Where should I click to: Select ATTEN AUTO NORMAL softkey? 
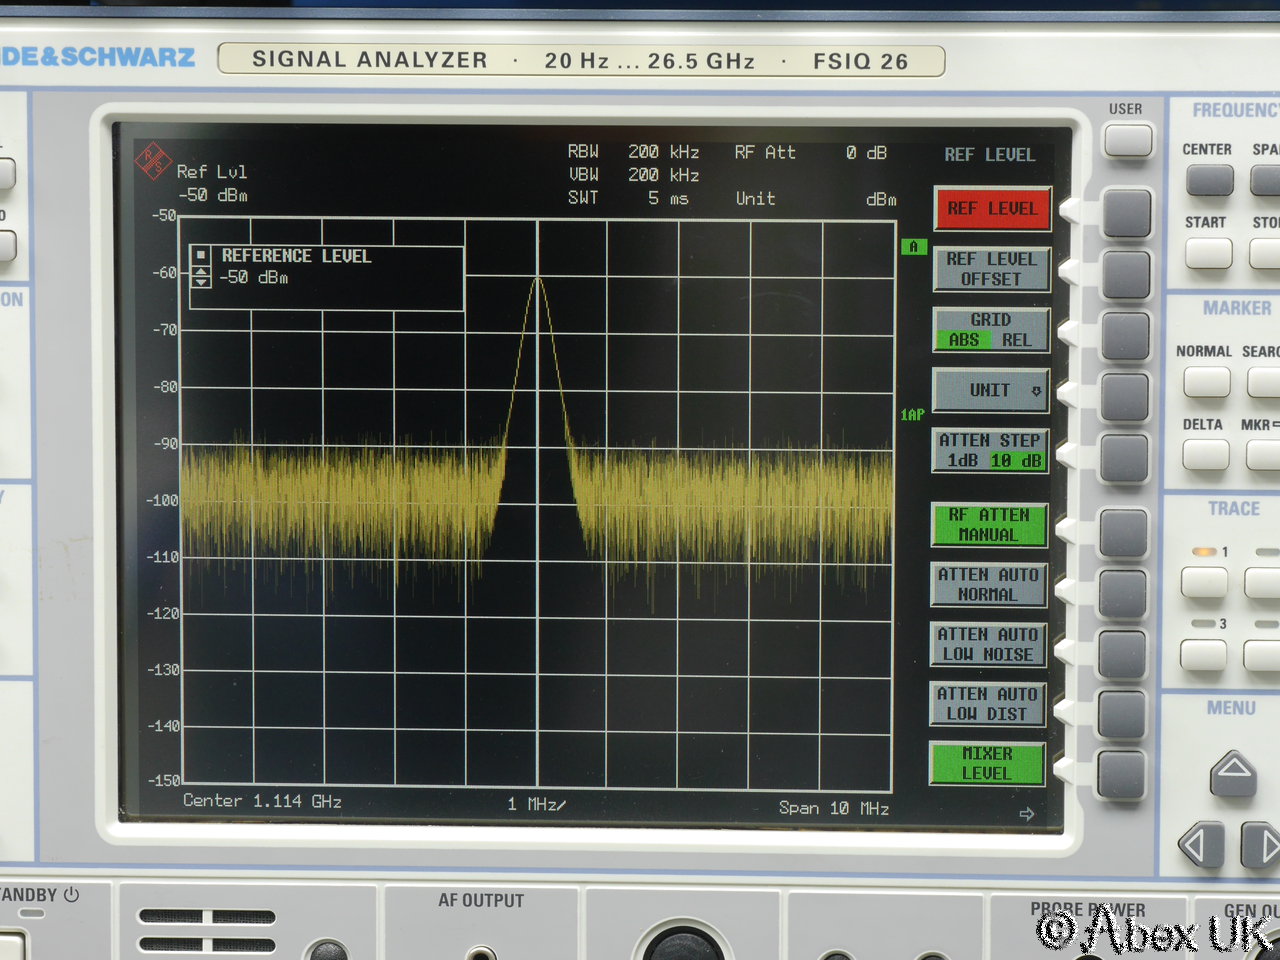989,584
